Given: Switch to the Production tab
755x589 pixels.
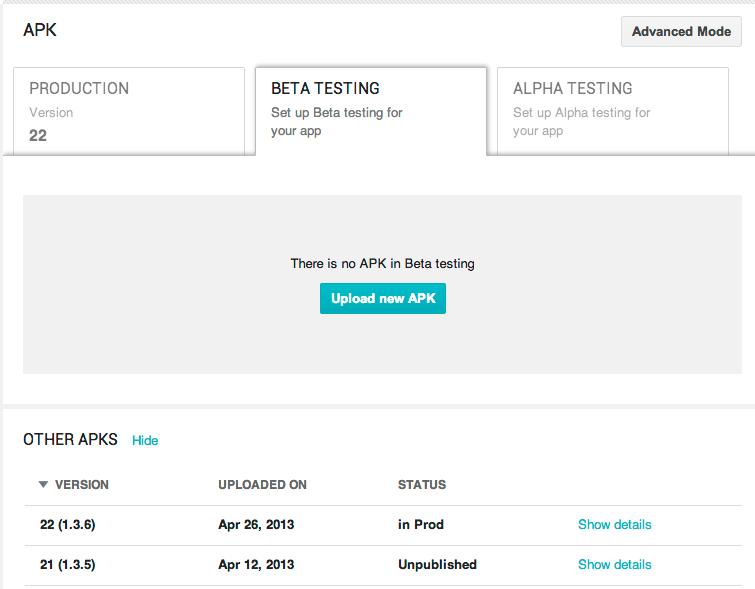Looking at the screenshot, I should coord(128,111).
